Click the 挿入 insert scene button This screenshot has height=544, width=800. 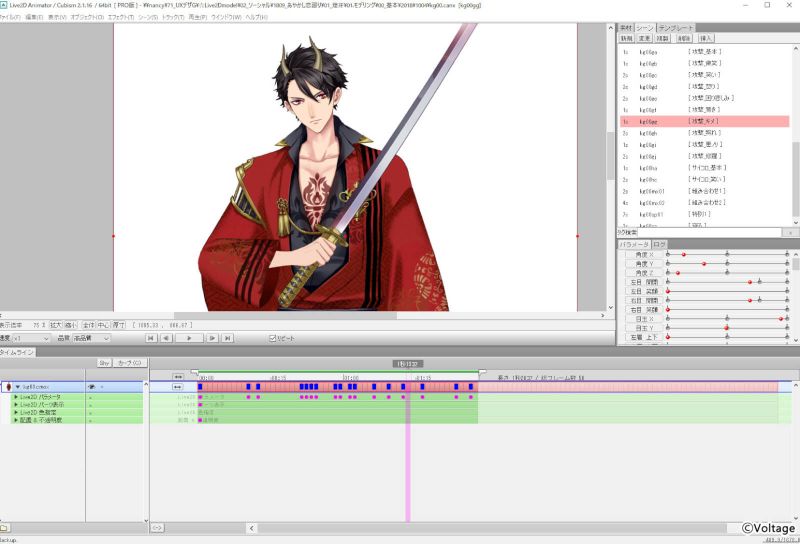tap(706, 38)
